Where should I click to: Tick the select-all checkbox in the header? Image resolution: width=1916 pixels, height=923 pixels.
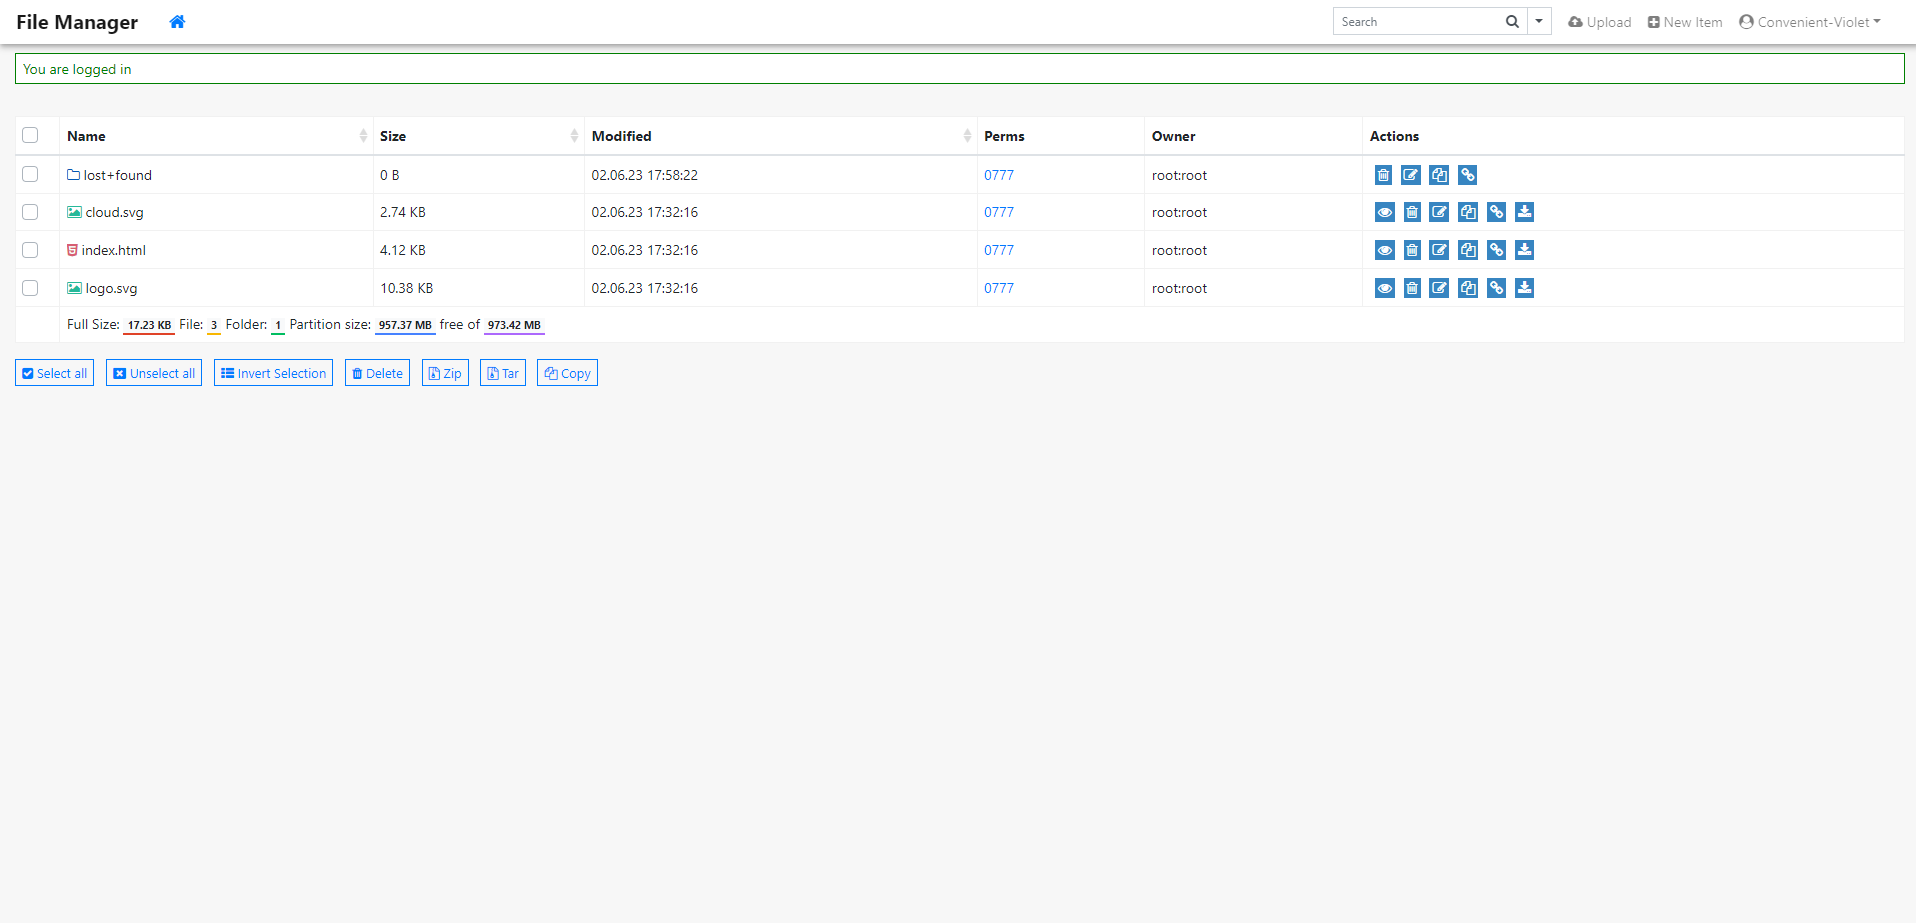[x=30, y=135]
